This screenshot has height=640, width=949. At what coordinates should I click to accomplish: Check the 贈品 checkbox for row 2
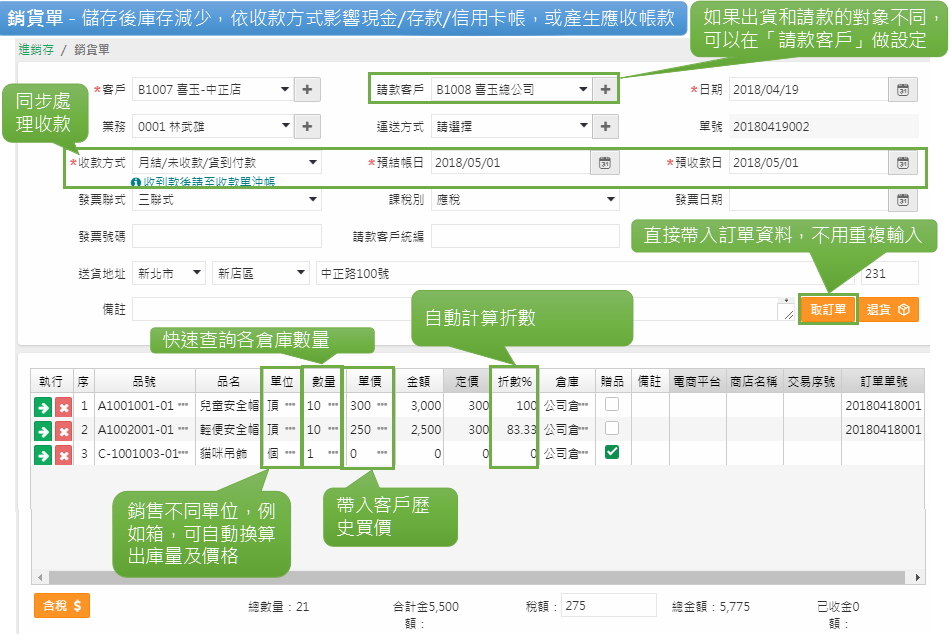(x=611, y=428)
